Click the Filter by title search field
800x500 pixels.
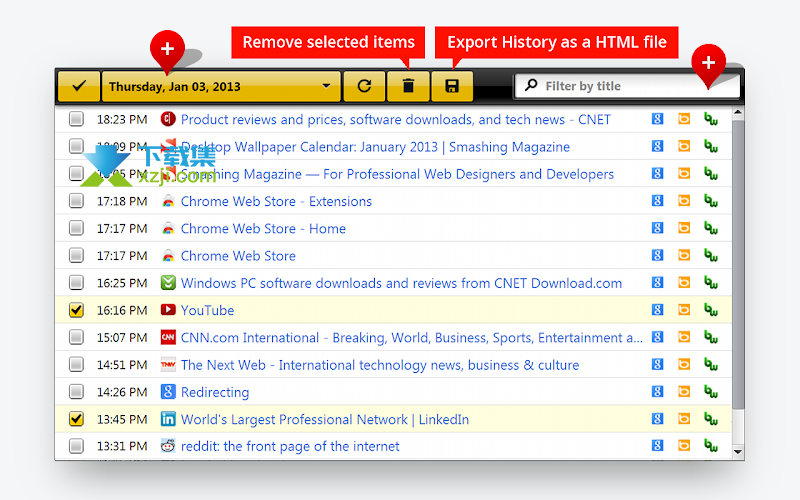pyautogui.click(x=628, y=86)
